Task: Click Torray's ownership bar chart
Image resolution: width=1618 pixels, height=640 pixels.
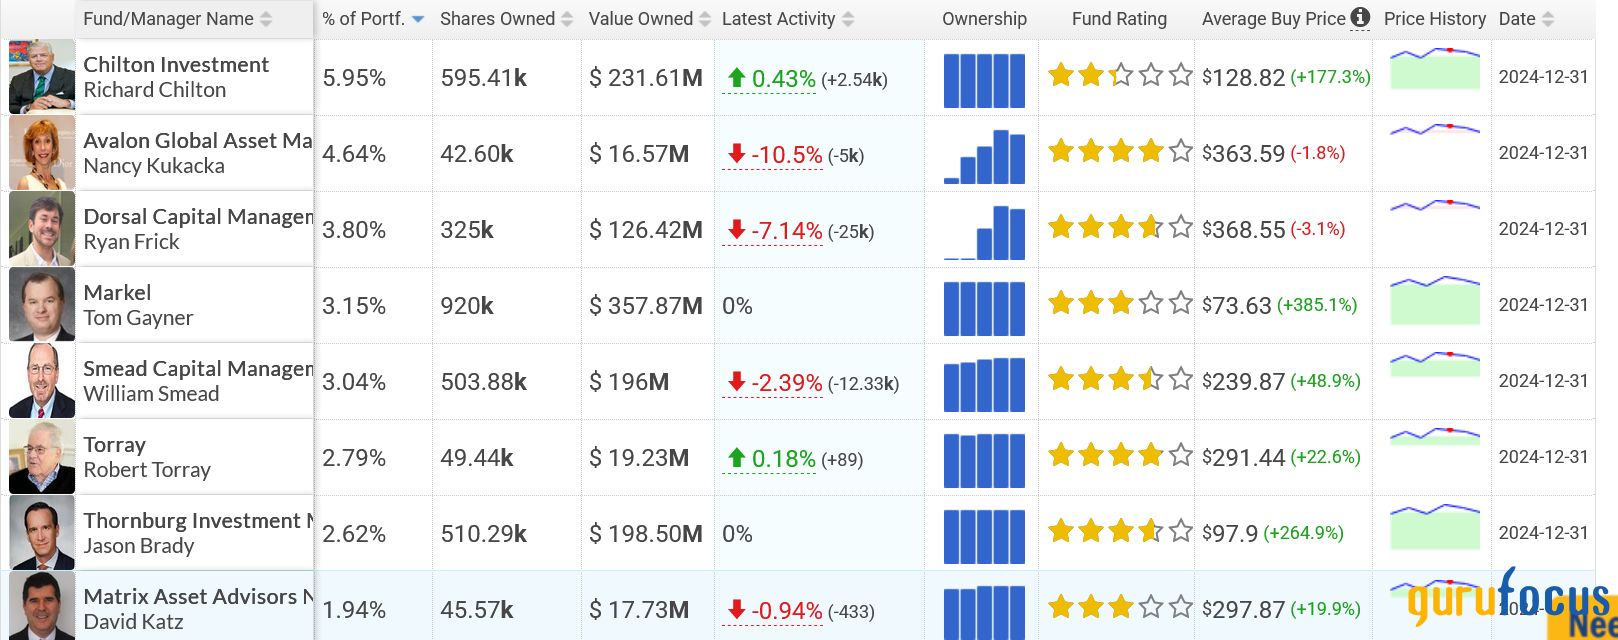Action: coord(984,460)
